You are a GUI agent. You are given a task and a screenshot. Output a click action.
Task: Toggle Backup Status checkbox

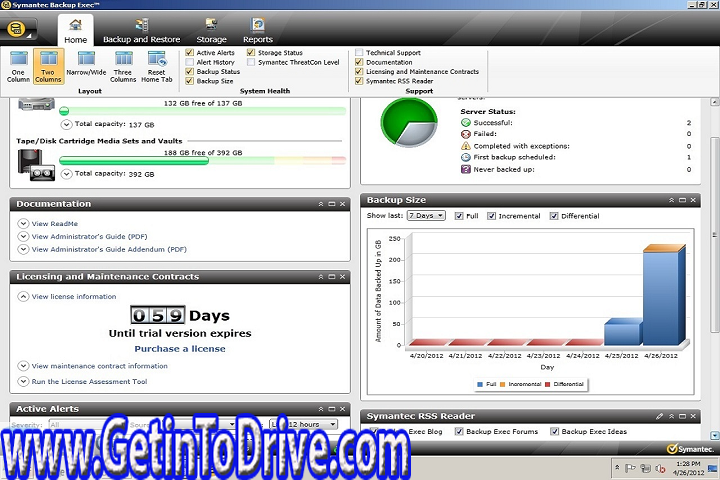click(x=189, y=71)
